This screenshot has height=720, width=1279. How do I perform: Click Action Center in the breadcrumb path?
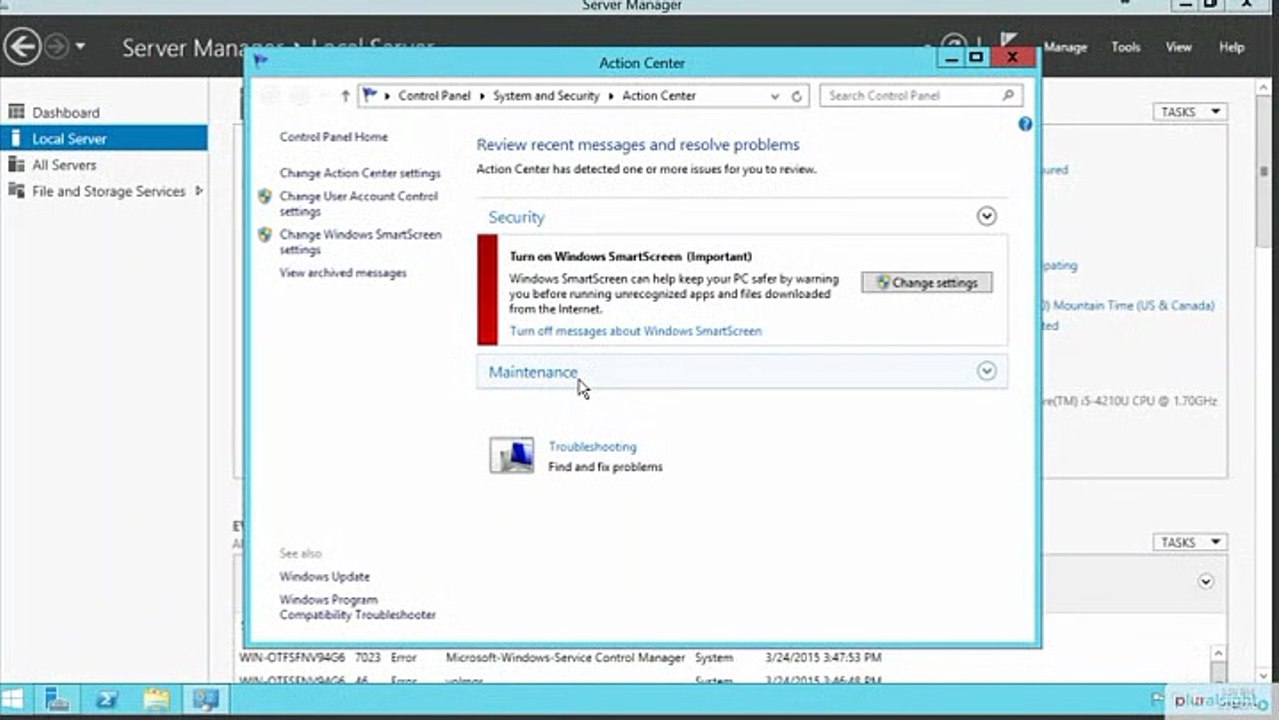(659, 96)
